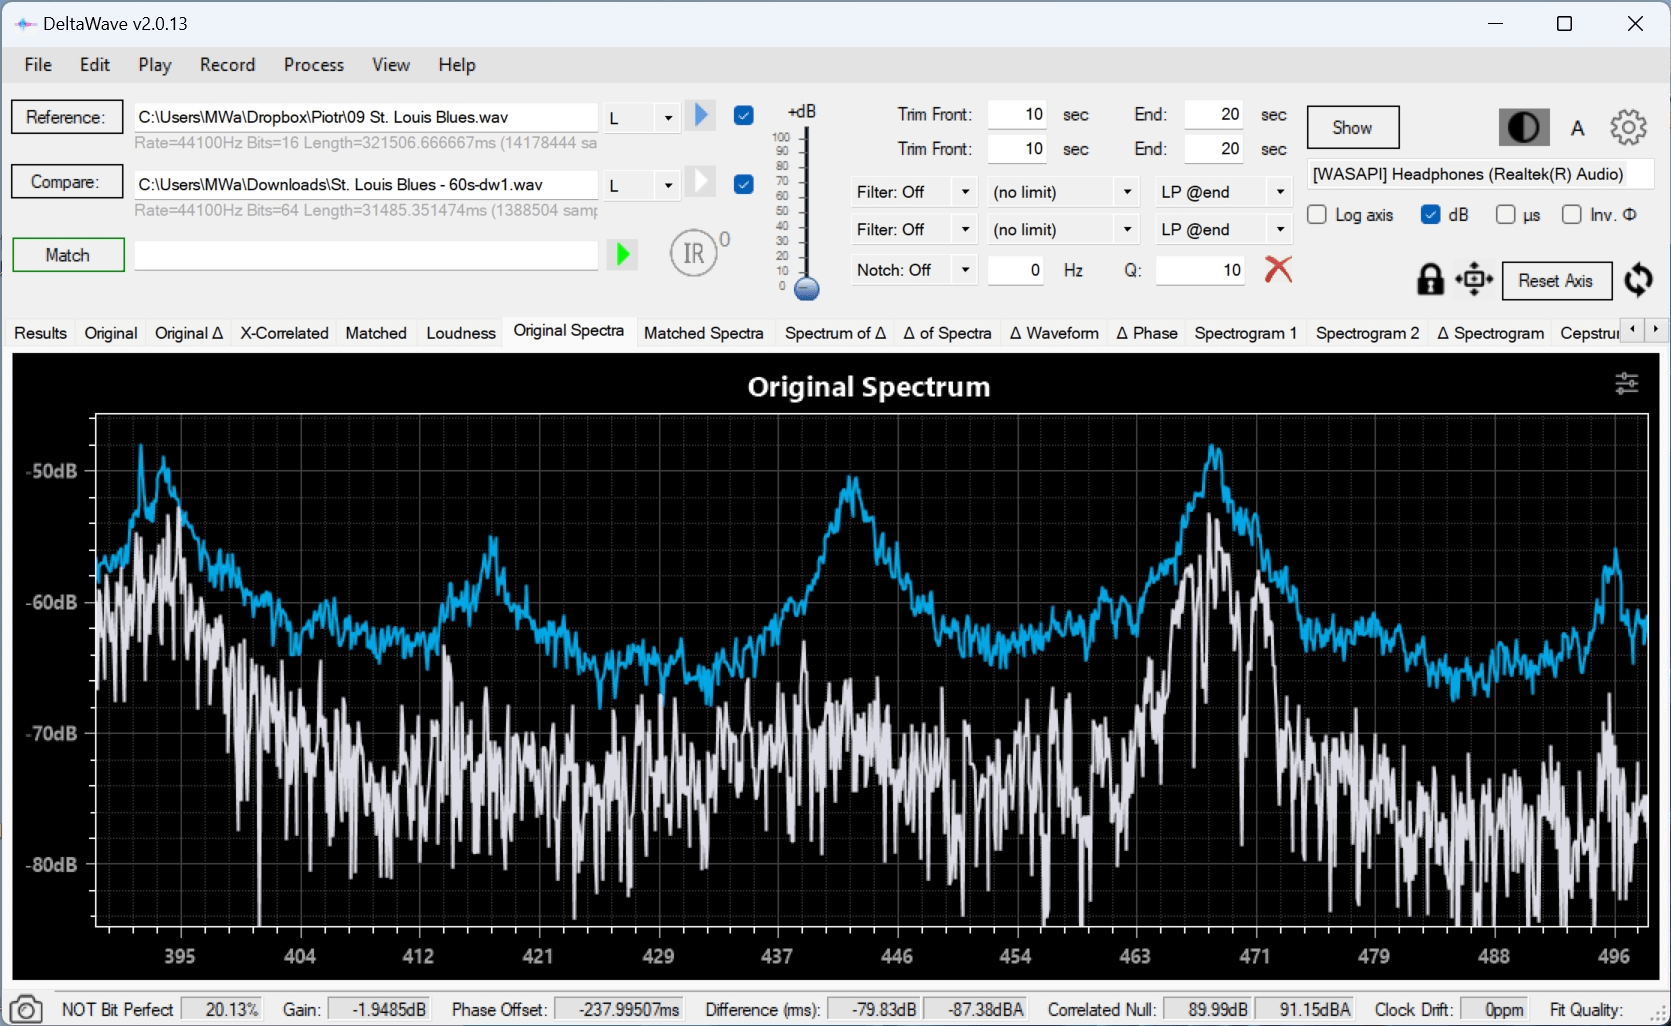Switch to the X-Correlated tab

(284, 333)
